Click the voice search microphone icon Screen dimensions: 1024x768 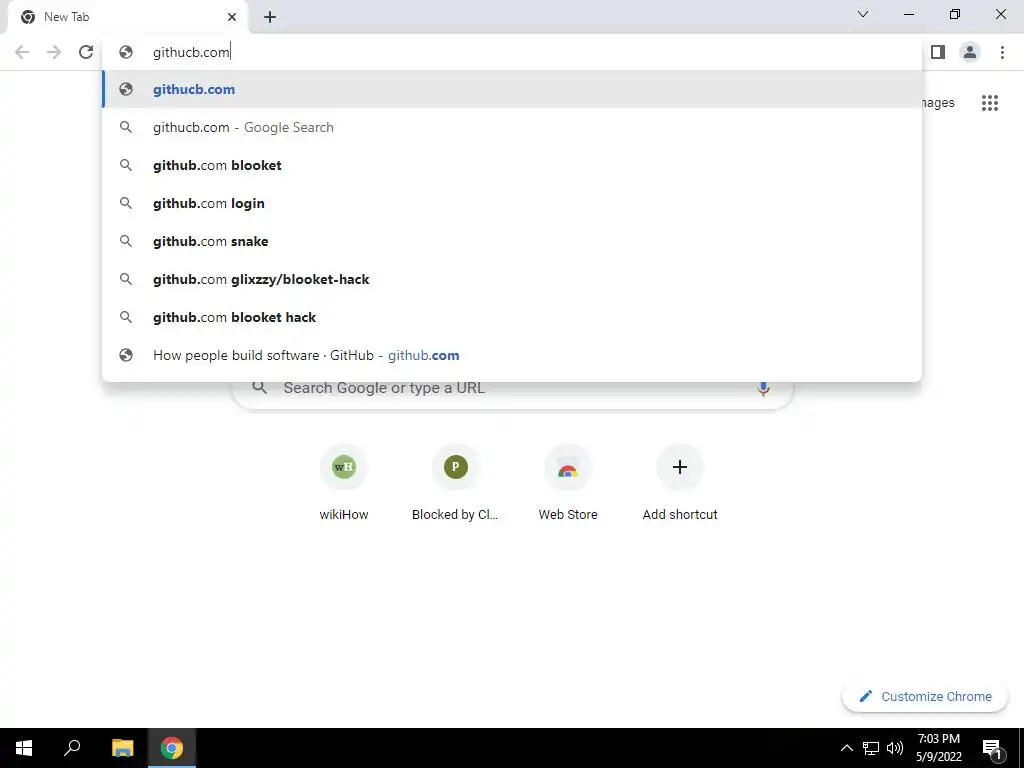click(x=763, y=391)
